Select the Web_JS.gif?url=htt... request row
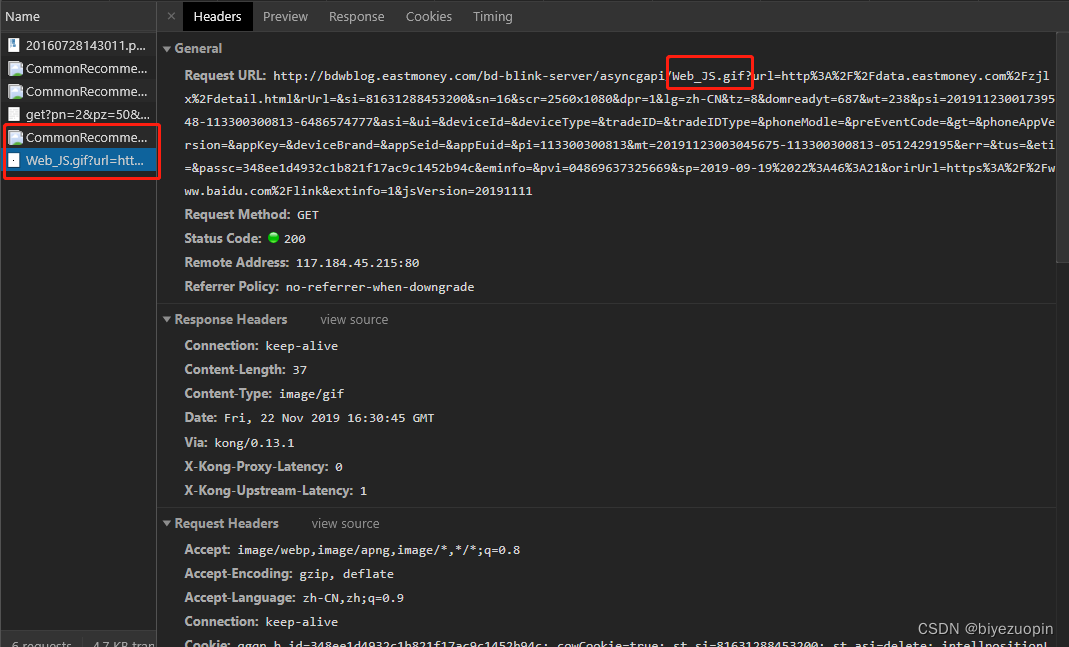1069x647 pixels. point(78,161)
